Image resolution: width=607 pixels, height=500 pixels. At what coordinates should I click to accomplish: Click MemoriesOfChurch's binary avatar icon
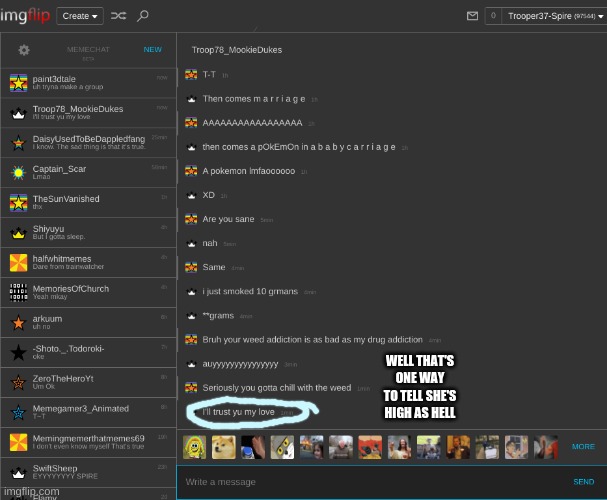click(18, 292)
